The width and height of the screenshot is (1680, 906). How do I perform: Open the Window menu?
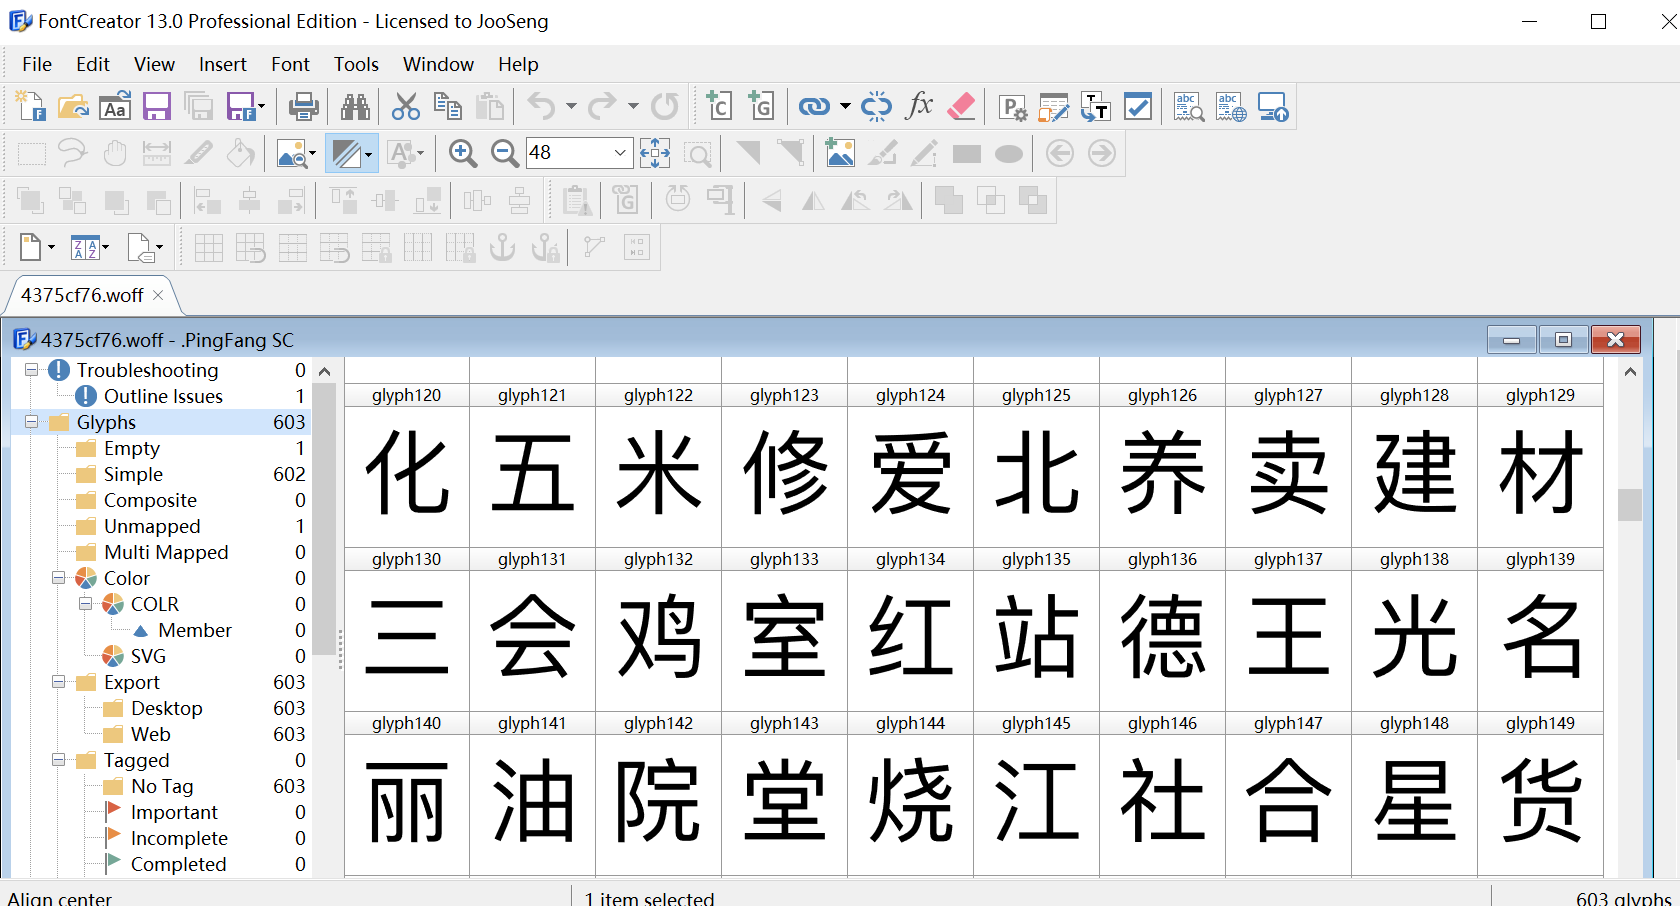click(438, 64)
